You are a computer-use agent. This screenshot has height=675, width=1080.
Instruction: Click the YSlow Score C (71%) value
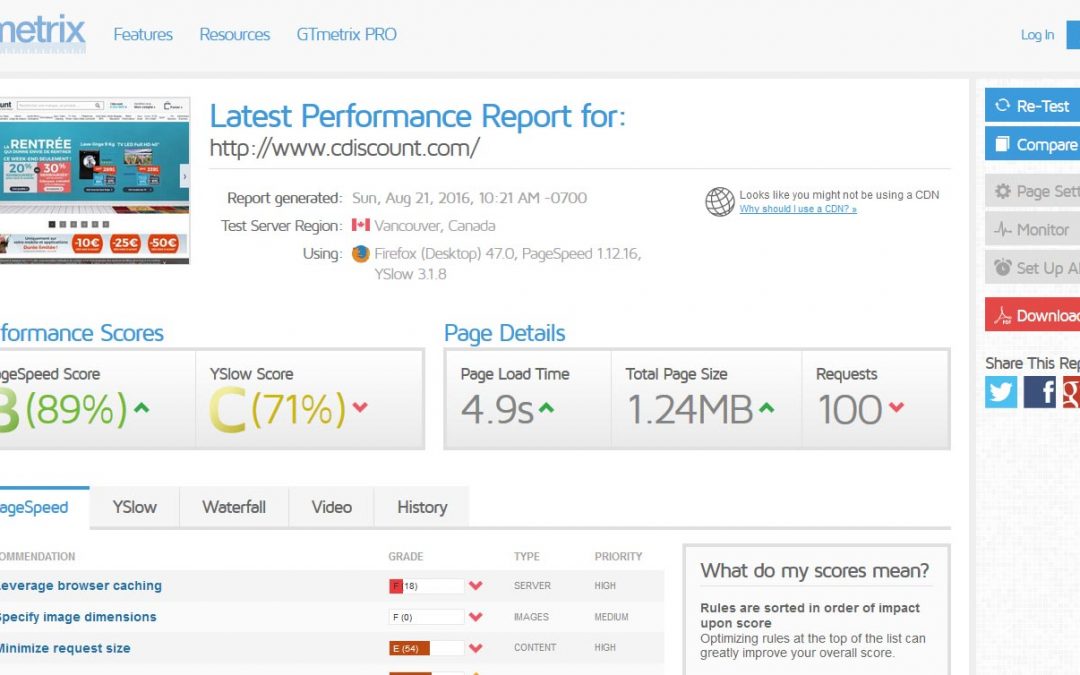coord(278,410)
